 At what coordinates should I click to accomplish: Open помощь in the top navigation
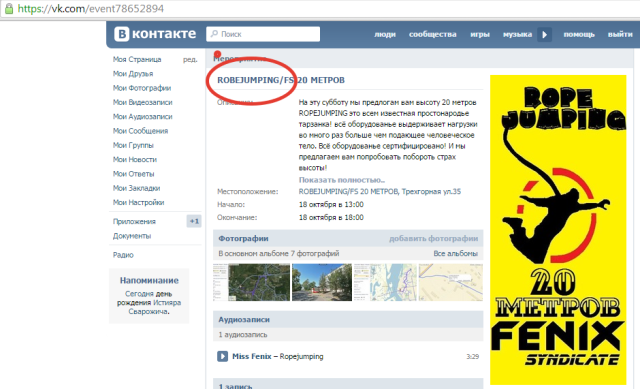[579, 34]
